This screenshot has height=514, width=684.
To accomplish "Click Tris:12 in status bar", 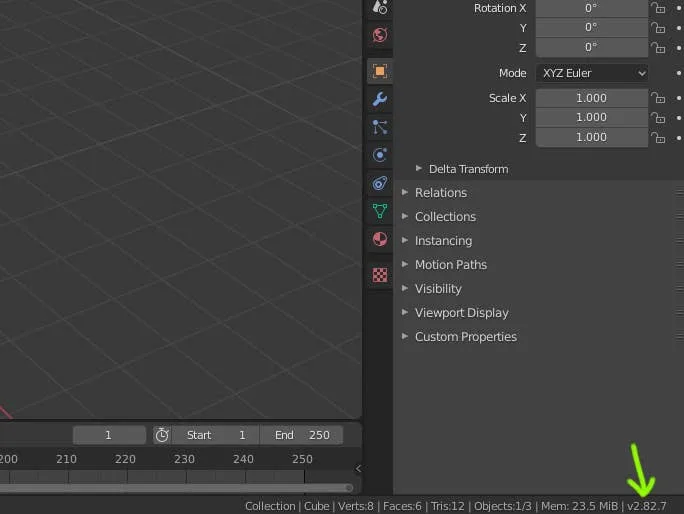I will point(448,506).
